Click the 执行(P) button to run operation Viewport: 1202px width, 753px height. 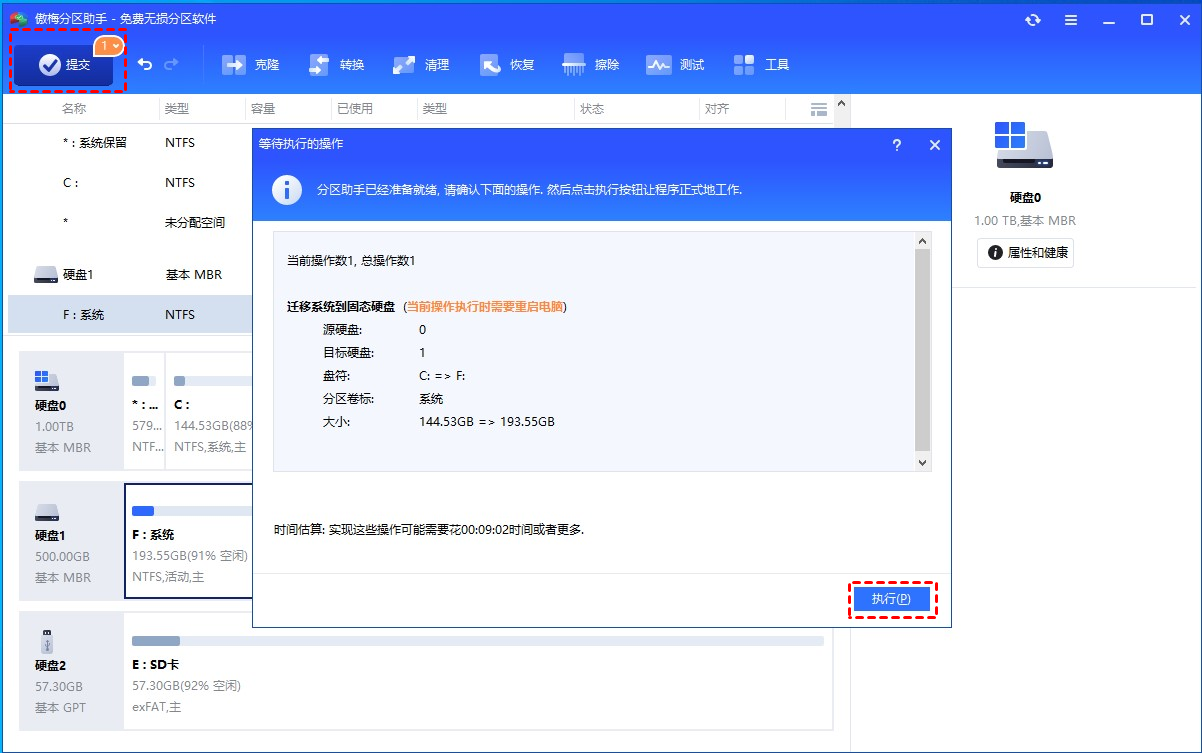(891, 599)
